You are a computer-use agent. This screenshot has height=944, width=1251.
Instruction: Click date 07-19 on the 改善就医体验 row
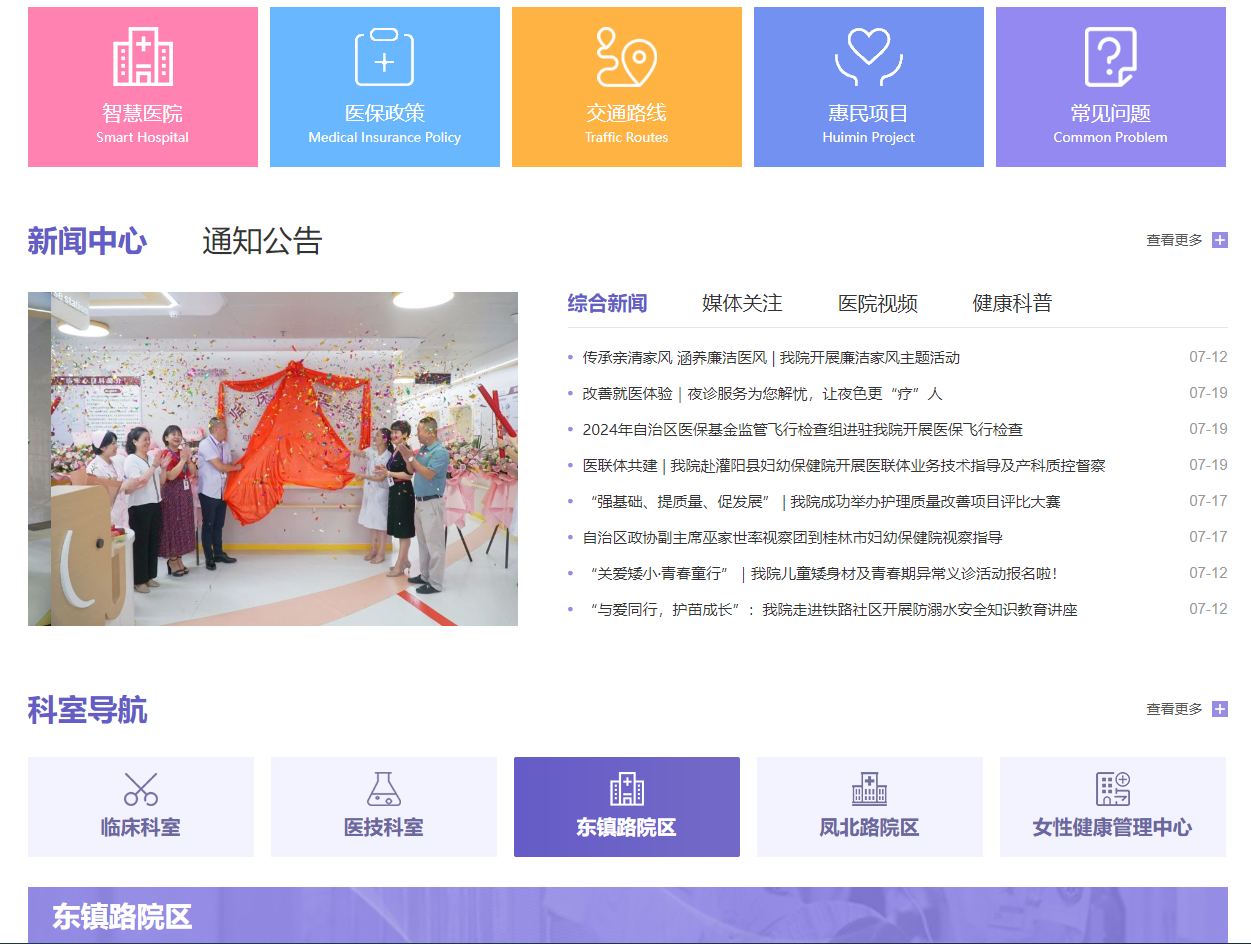(1208, 393)
